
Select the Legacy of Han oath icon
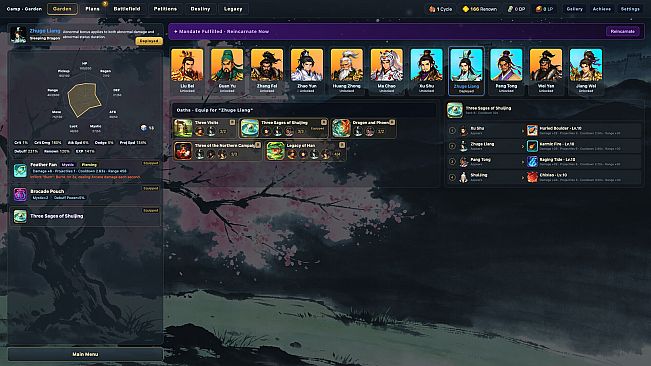point(275,151)
